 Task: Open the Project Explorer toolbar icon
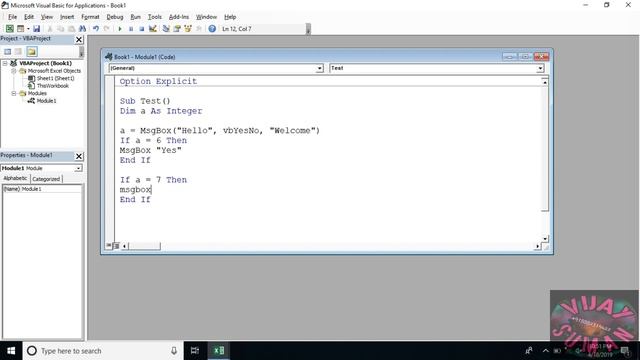(166, 29)
